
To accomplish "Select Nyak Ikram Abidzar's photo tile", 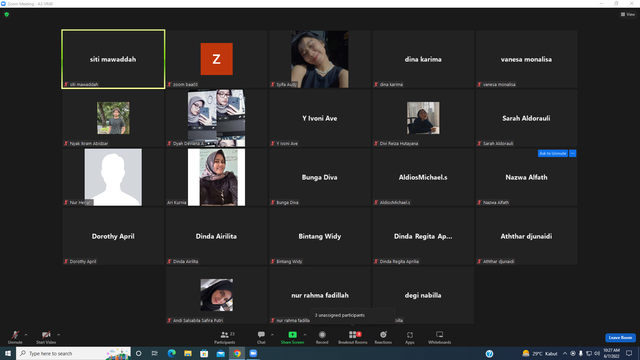I will tap(113, 118).
